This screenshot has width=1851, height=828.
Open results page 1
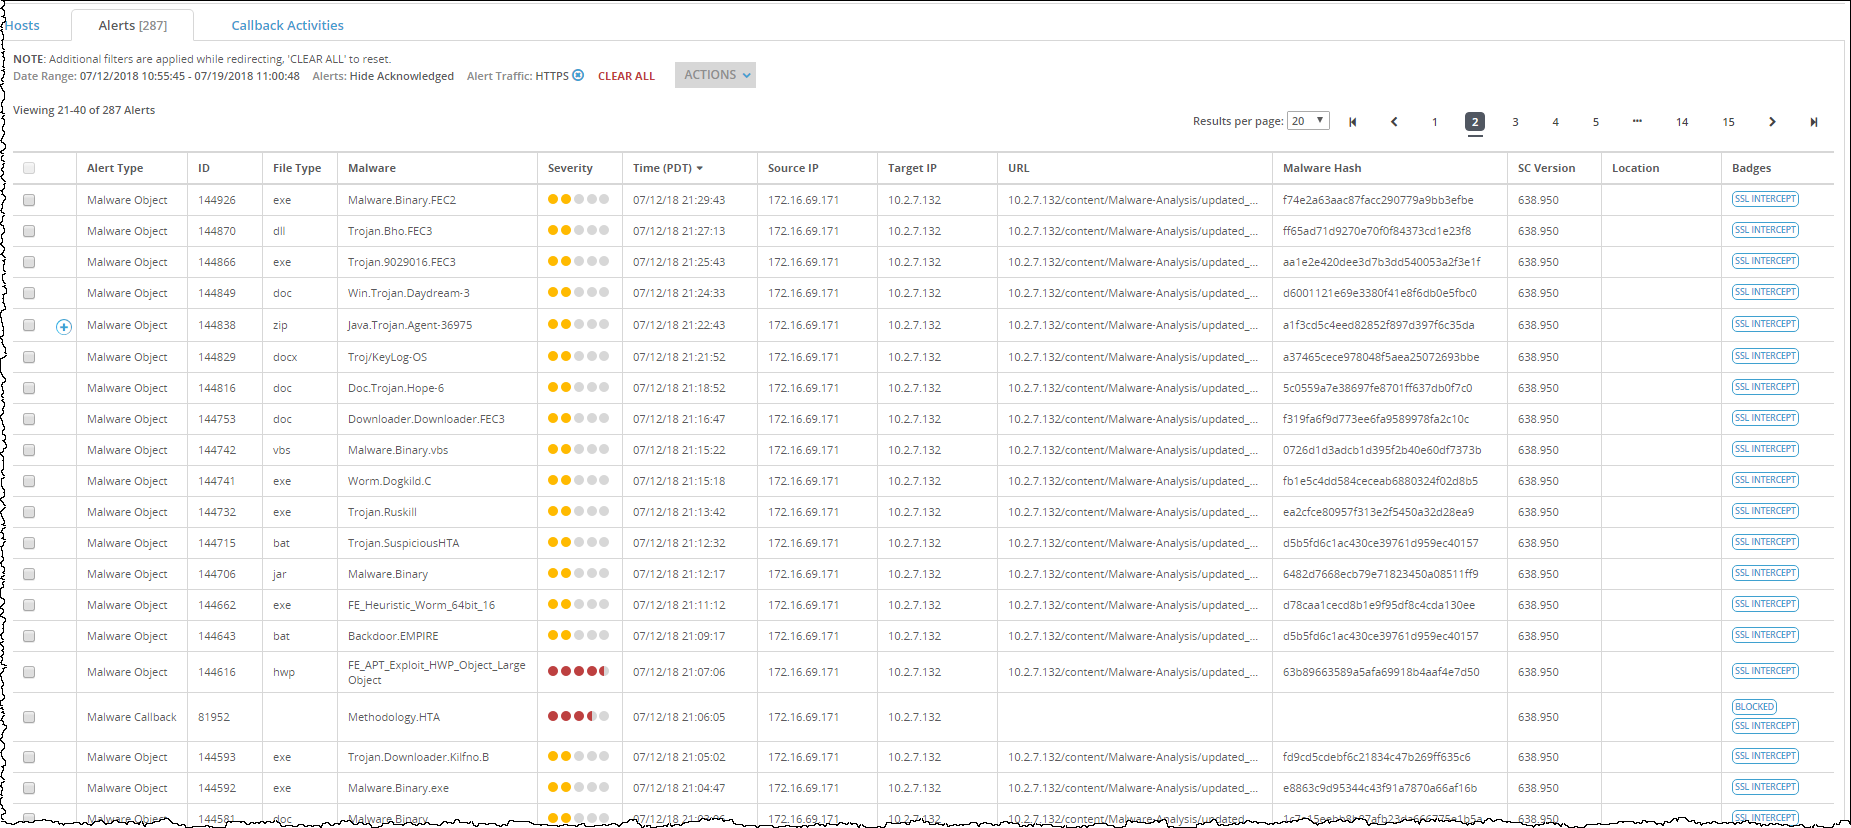click(1434, 122)
